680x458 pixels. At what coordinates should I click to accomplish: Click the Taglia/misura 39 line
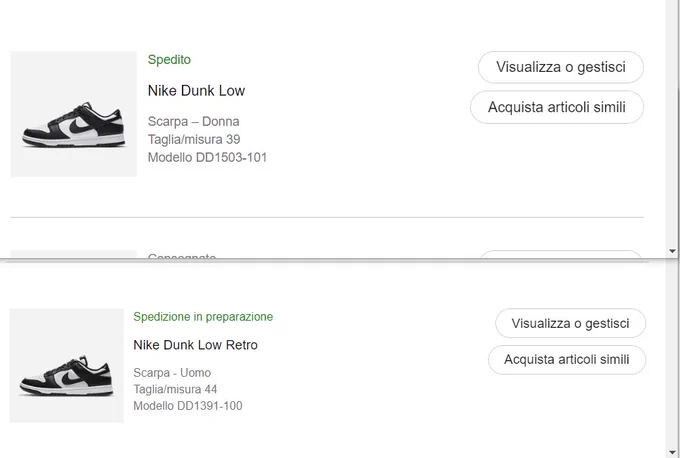pyautogui.click(x=194, y=139)
